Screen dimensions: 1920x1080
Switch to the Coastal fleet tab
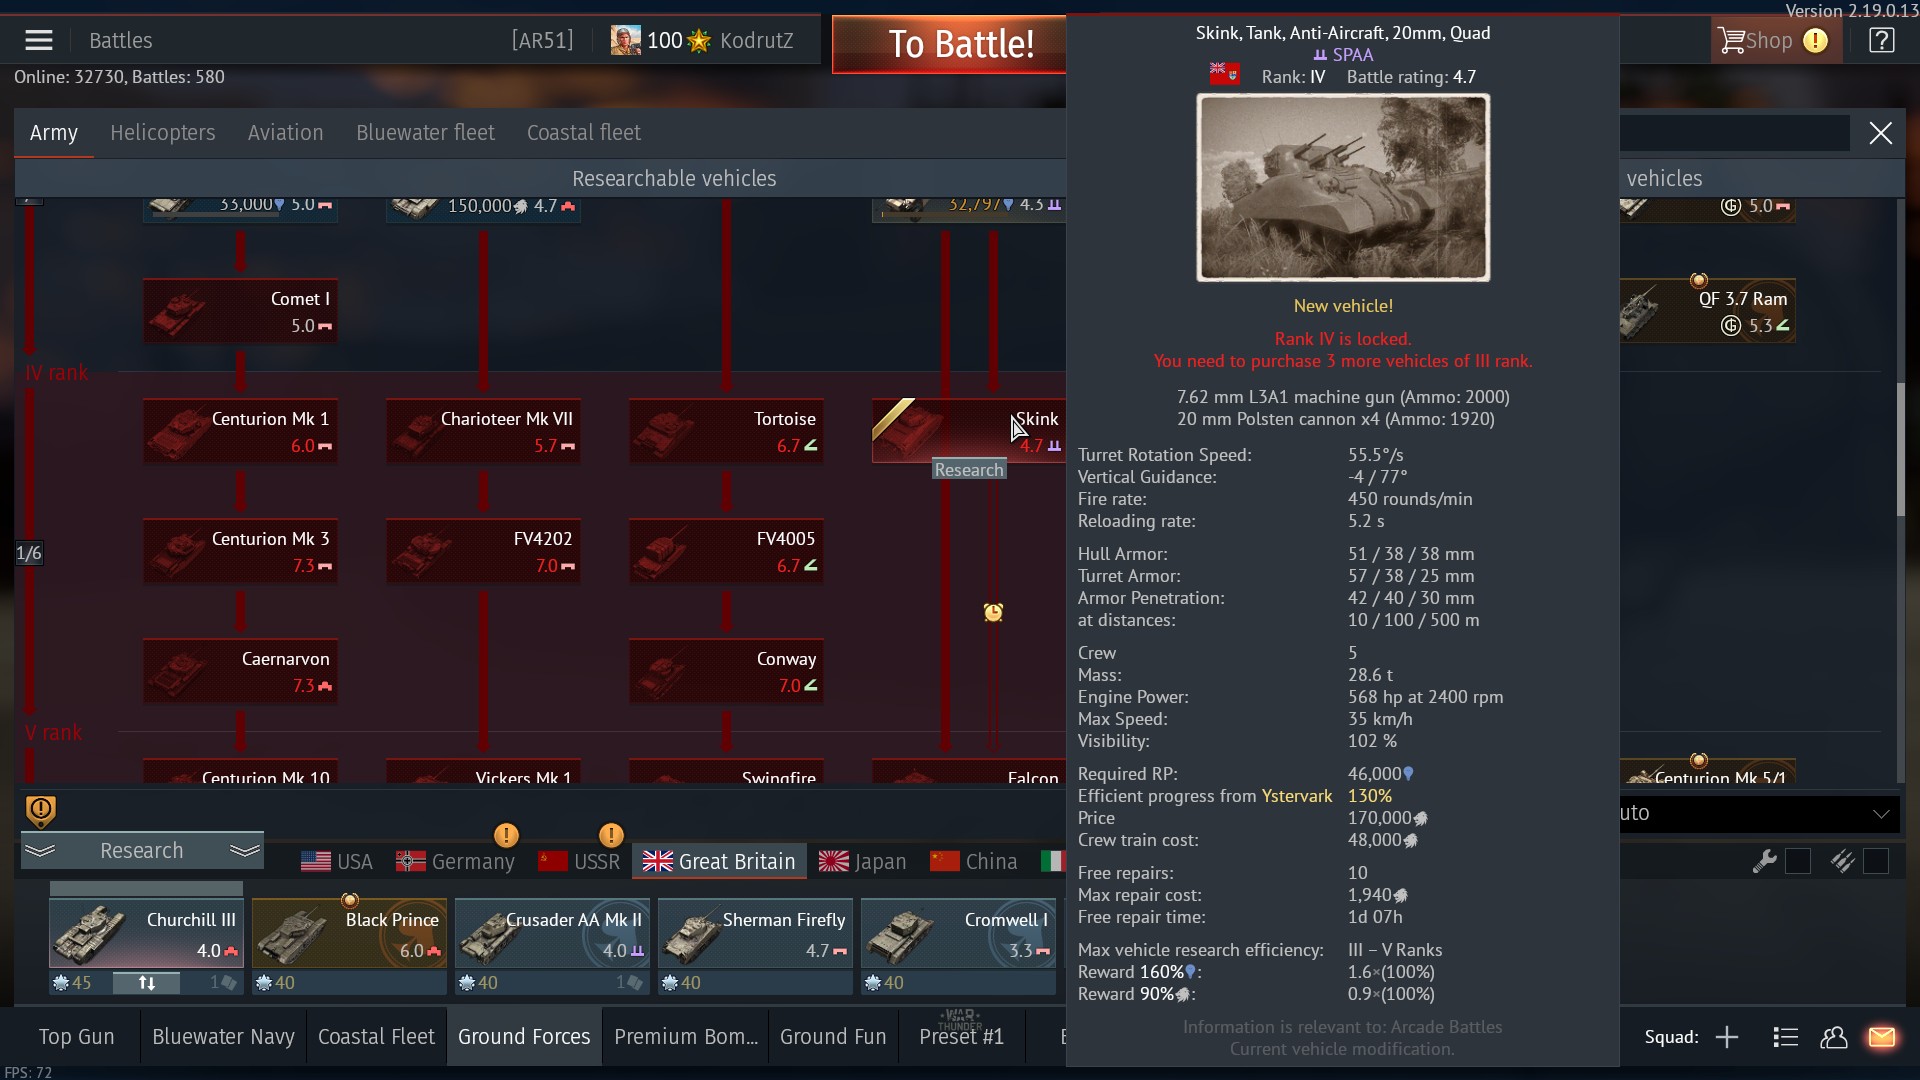point(584,133)
